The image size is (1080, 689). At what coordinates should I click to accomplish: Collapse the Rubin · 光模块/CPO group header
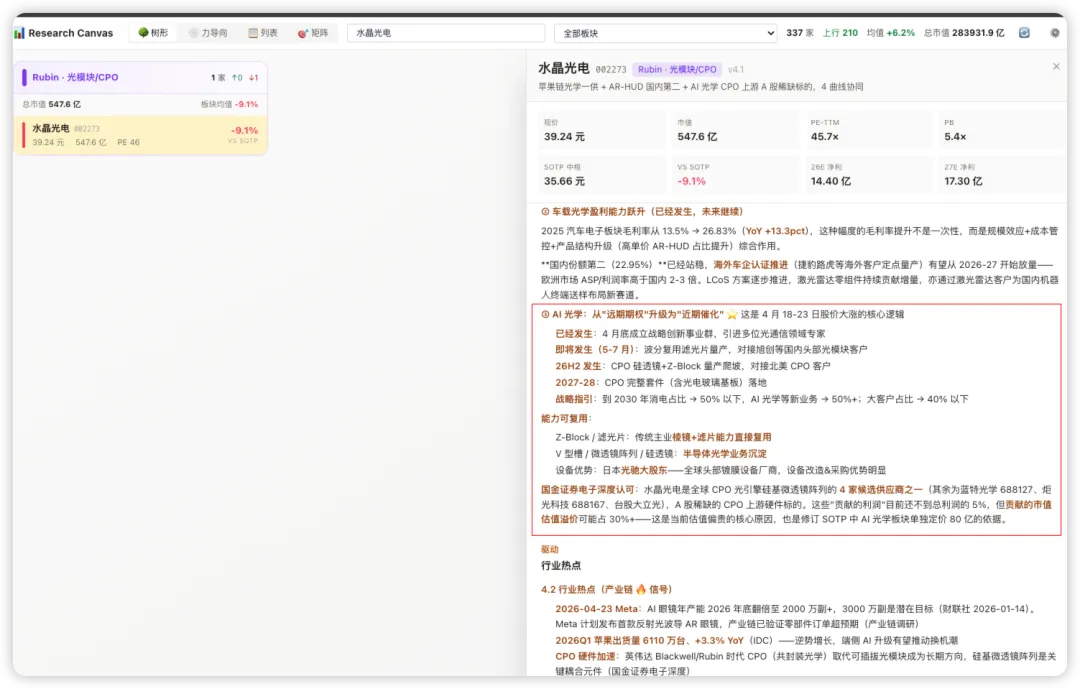tap(141, 77)
